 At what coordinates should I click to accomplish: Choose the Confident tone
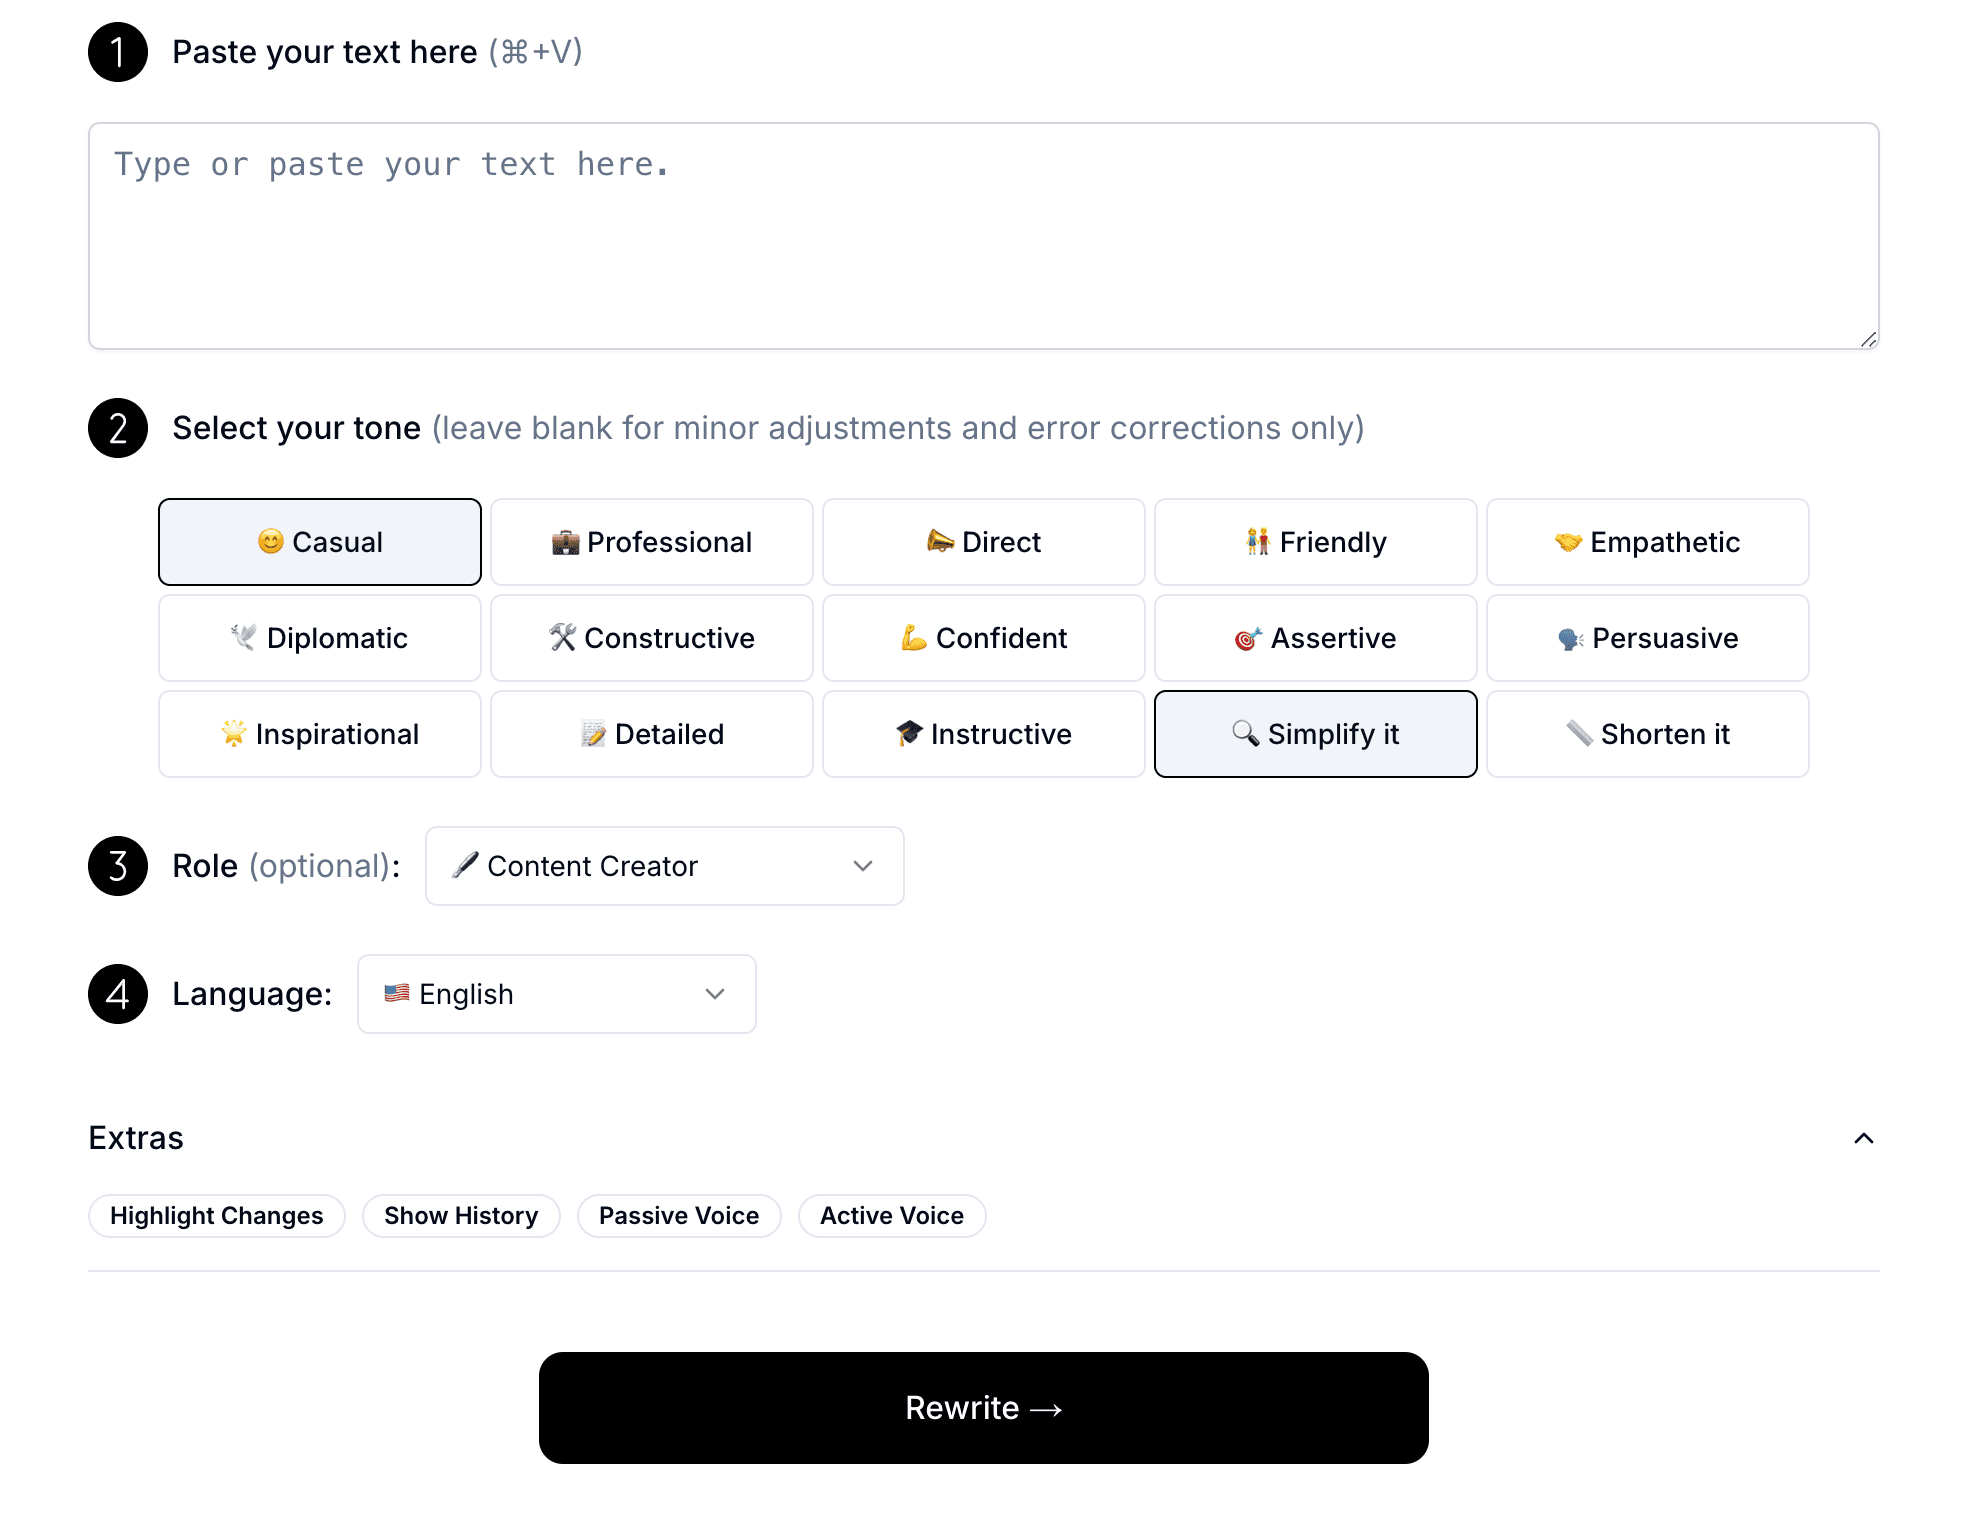click(983, 637)
